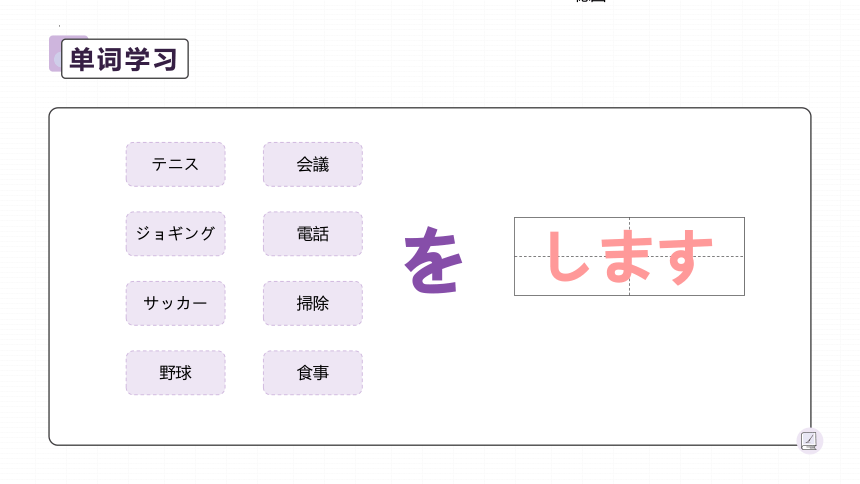This screenshot has height=484, width=860.
Task: Pick the 電話 word card
Action: click(x=313, y=234)
